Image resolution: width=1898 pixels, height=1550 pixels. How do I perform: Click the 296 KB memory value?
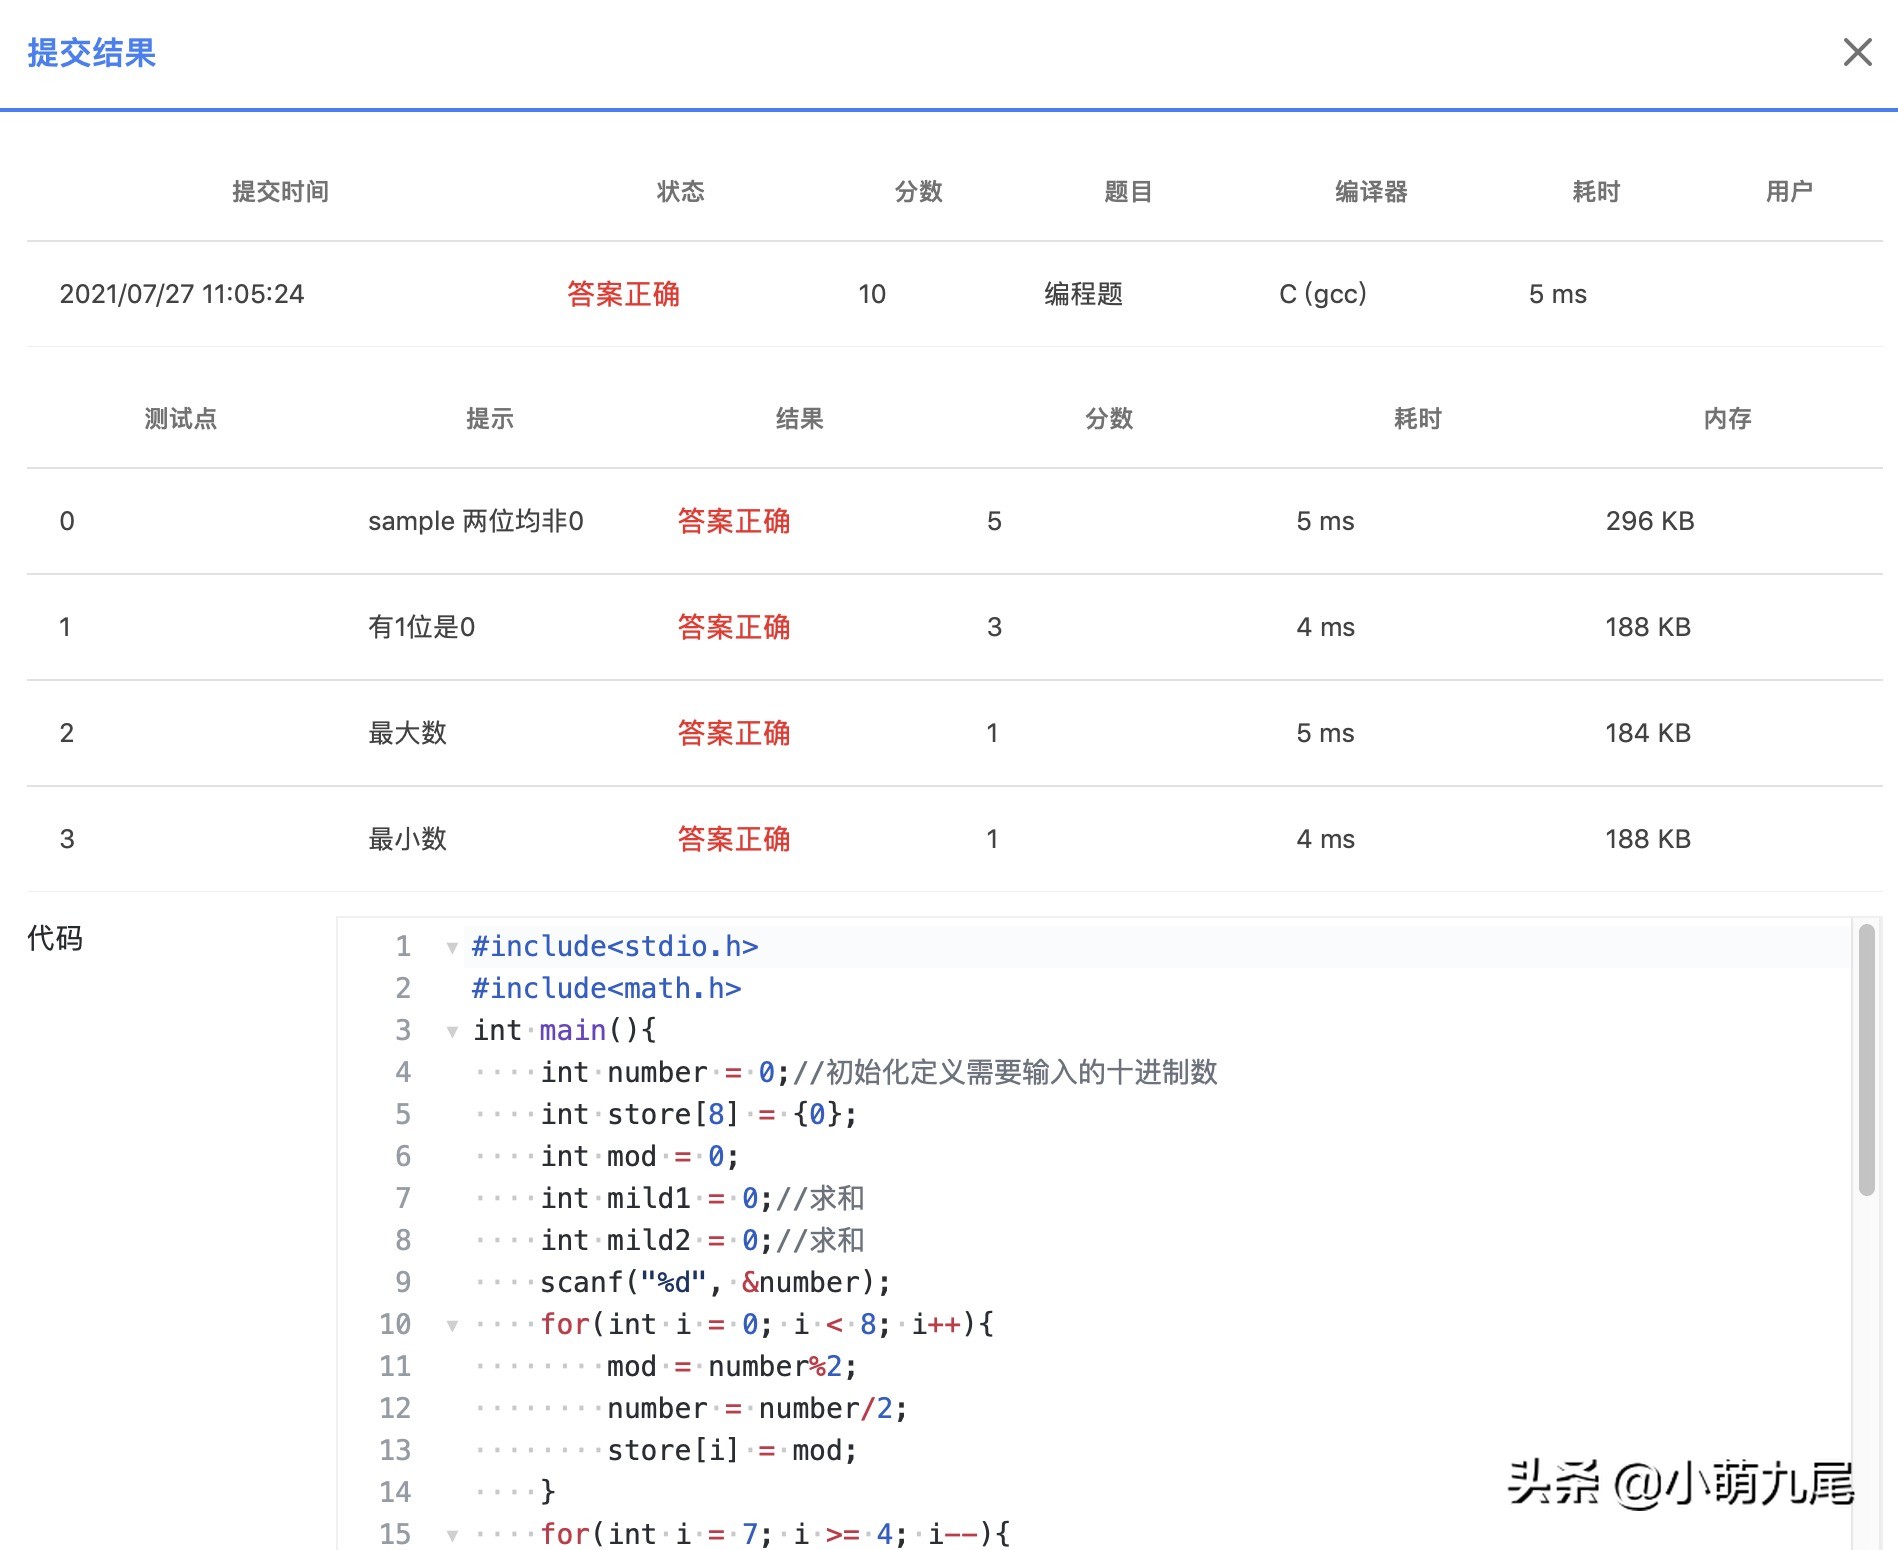[x=1650, y=521]
